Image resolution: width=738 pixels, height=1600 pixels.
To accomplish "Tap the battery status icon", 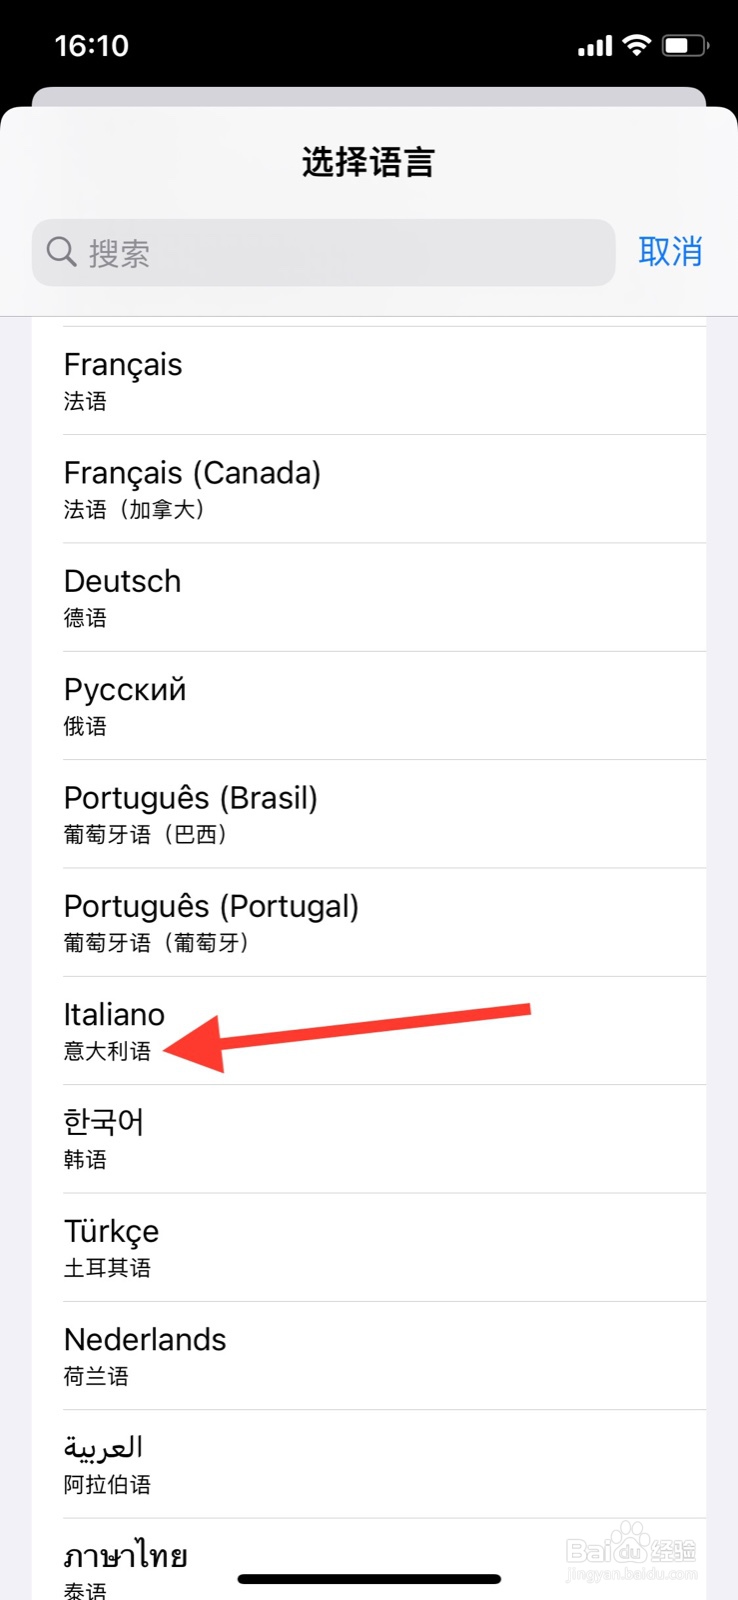I will pos(685,45).
